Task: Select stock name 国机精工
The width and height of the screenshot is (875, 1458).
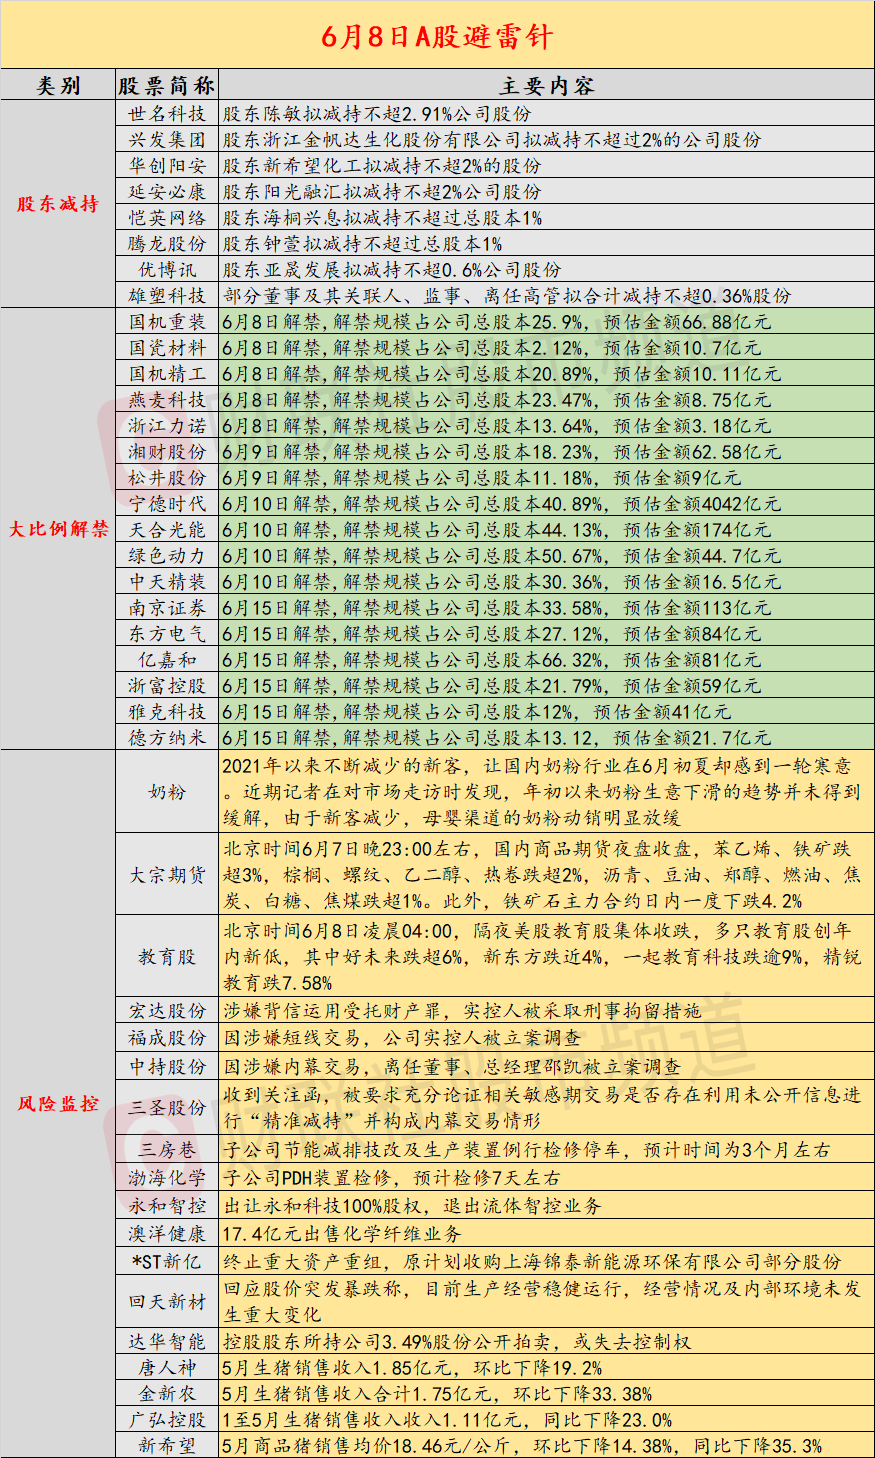Action: (167, 374)
